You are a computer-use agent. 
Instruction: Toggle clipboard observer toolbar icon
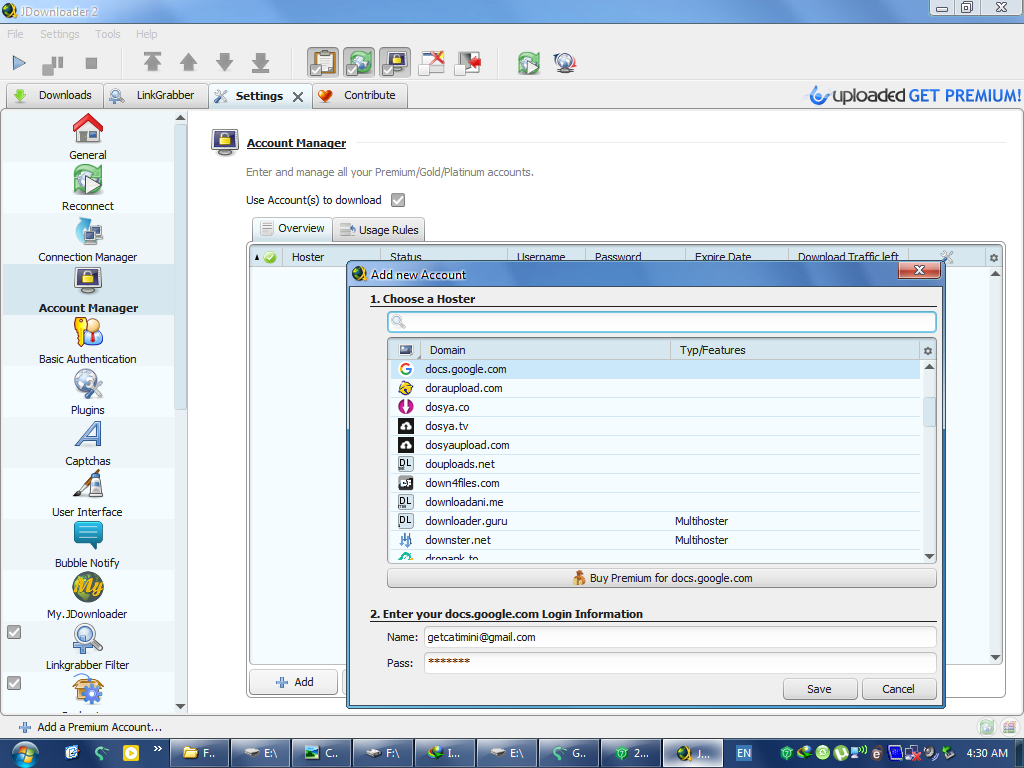click(x=323, y=62)
